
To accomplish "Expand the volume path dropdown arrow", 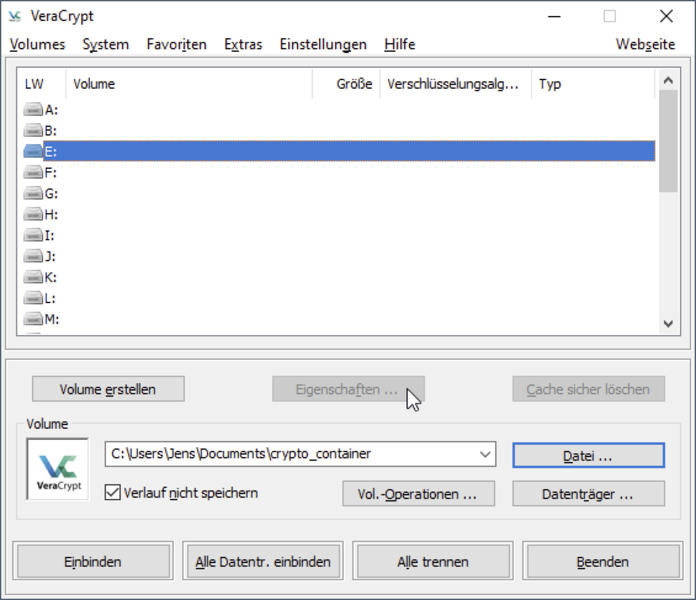I will pyautogui.click(x=485, y=454).
